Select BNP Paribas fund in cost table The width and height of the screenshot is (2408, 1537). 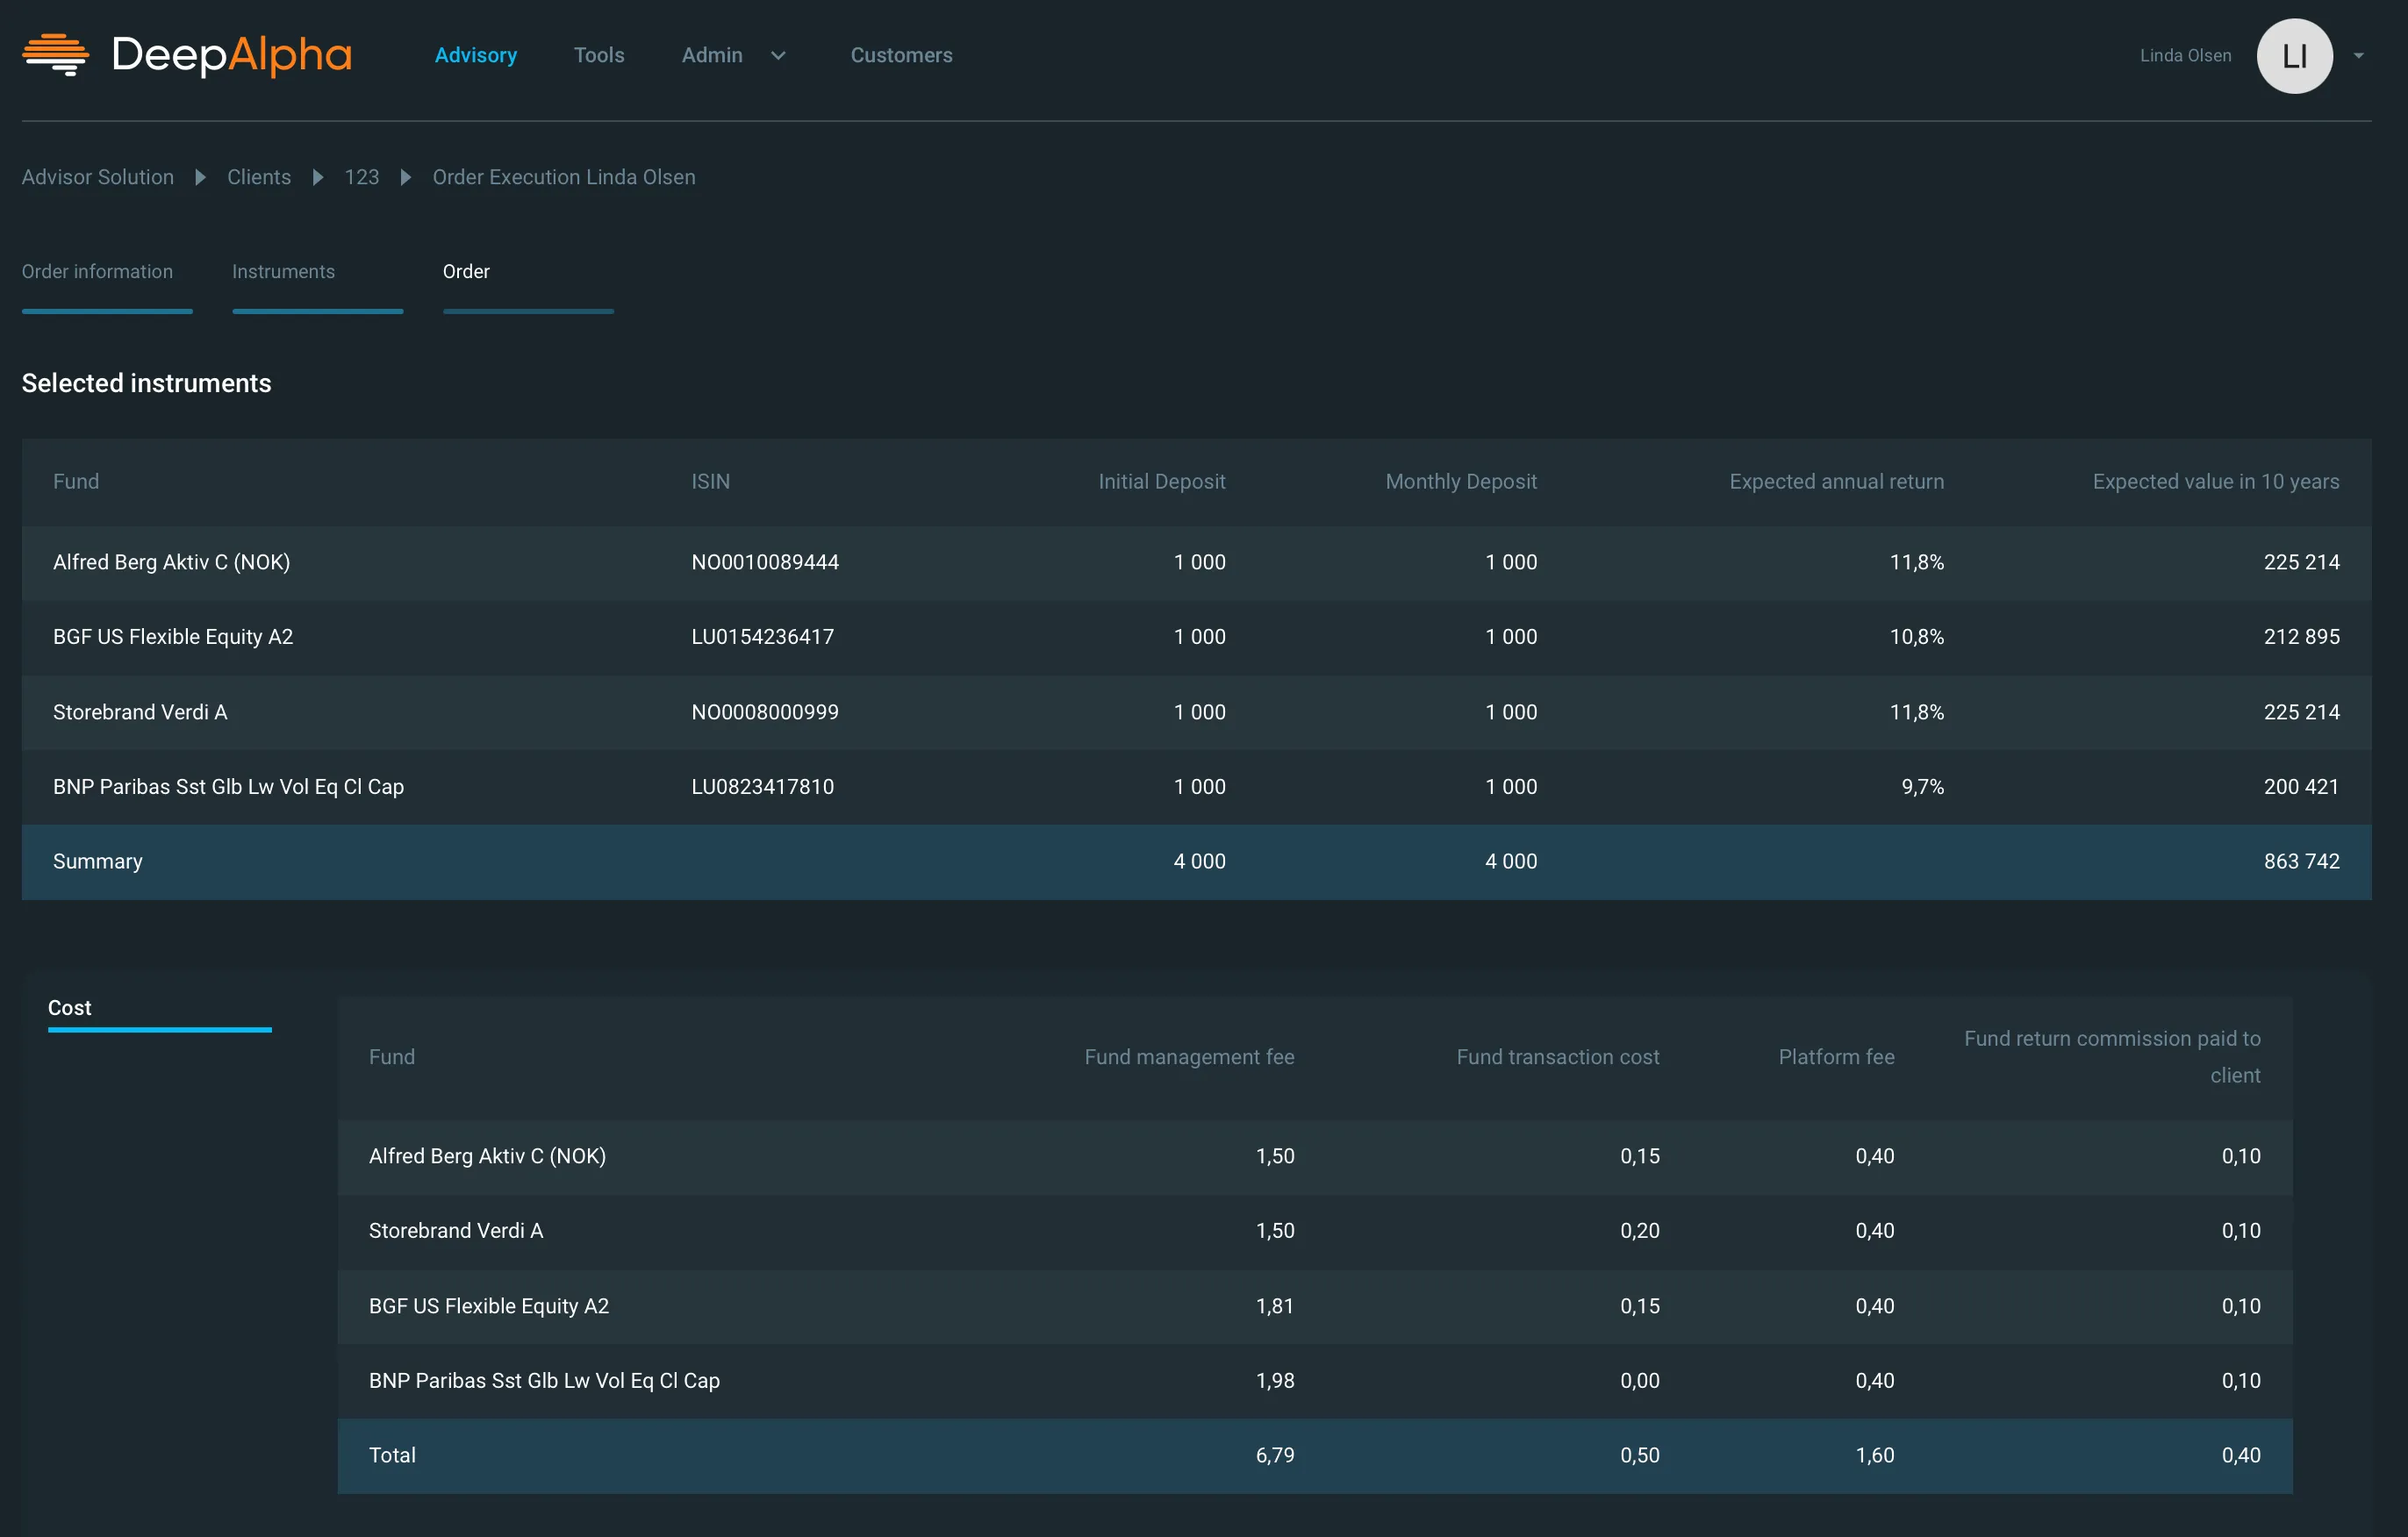pyautogui.click(x=545, y=1380)
